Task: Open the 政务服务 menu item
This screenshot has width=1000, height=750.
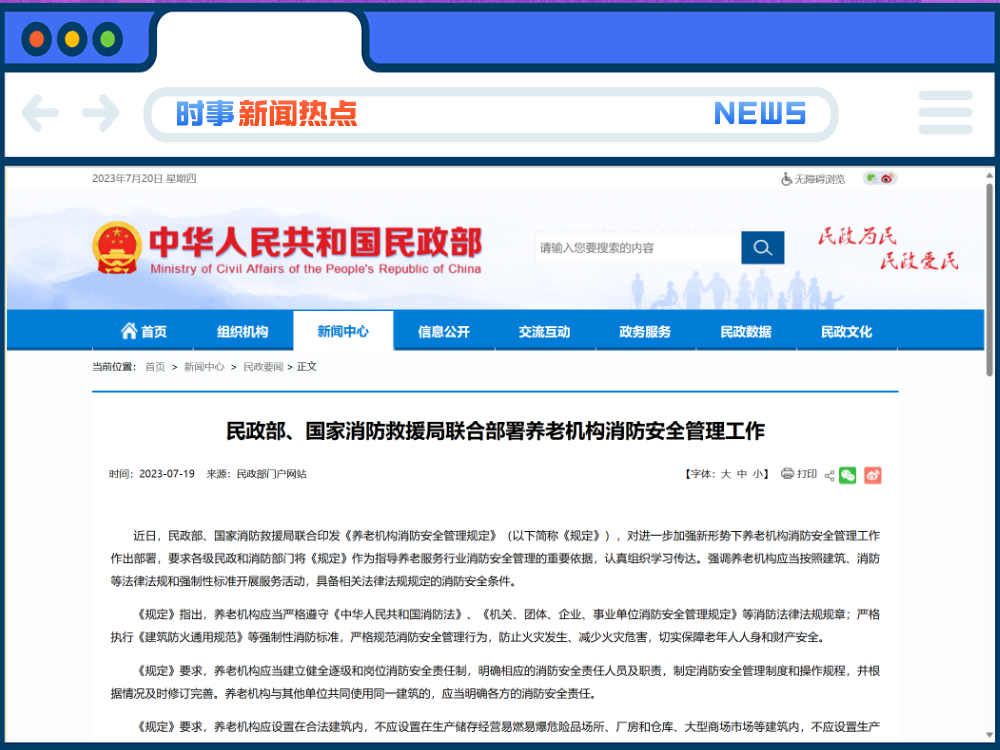Action: click(645, 332)
